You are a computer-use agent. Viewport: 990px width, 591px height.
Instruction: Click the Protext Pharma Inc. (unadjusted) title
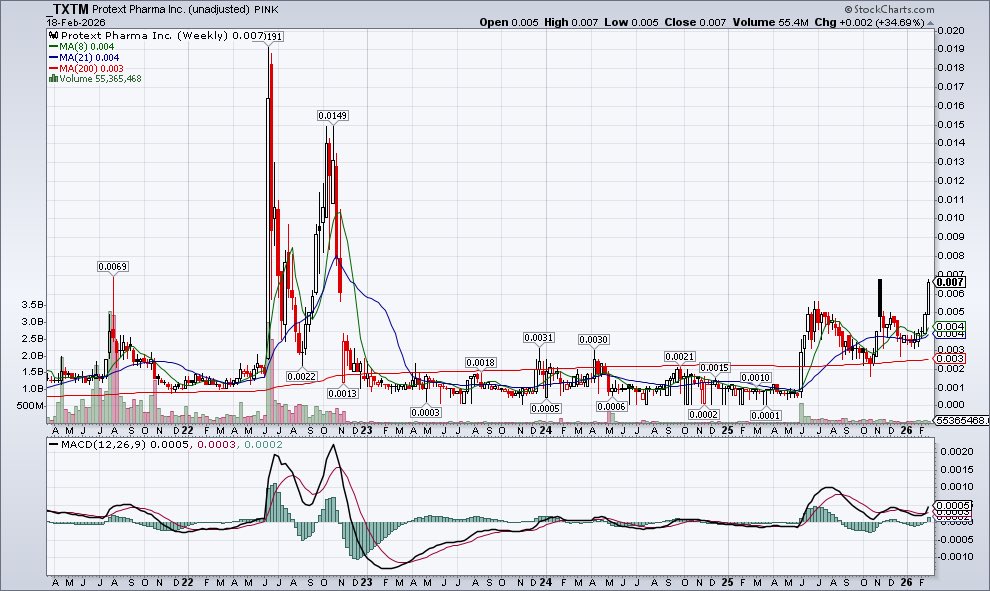tap(171, 9)
